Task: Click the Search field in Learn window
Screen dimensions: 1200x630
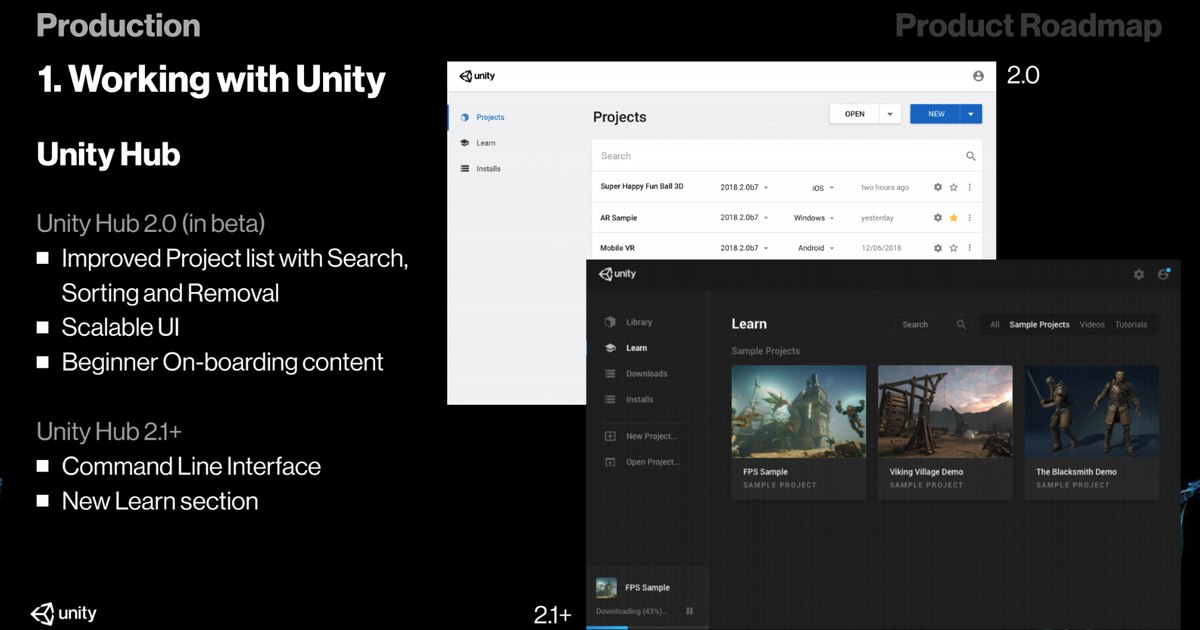Action: [x=935, y=324]
